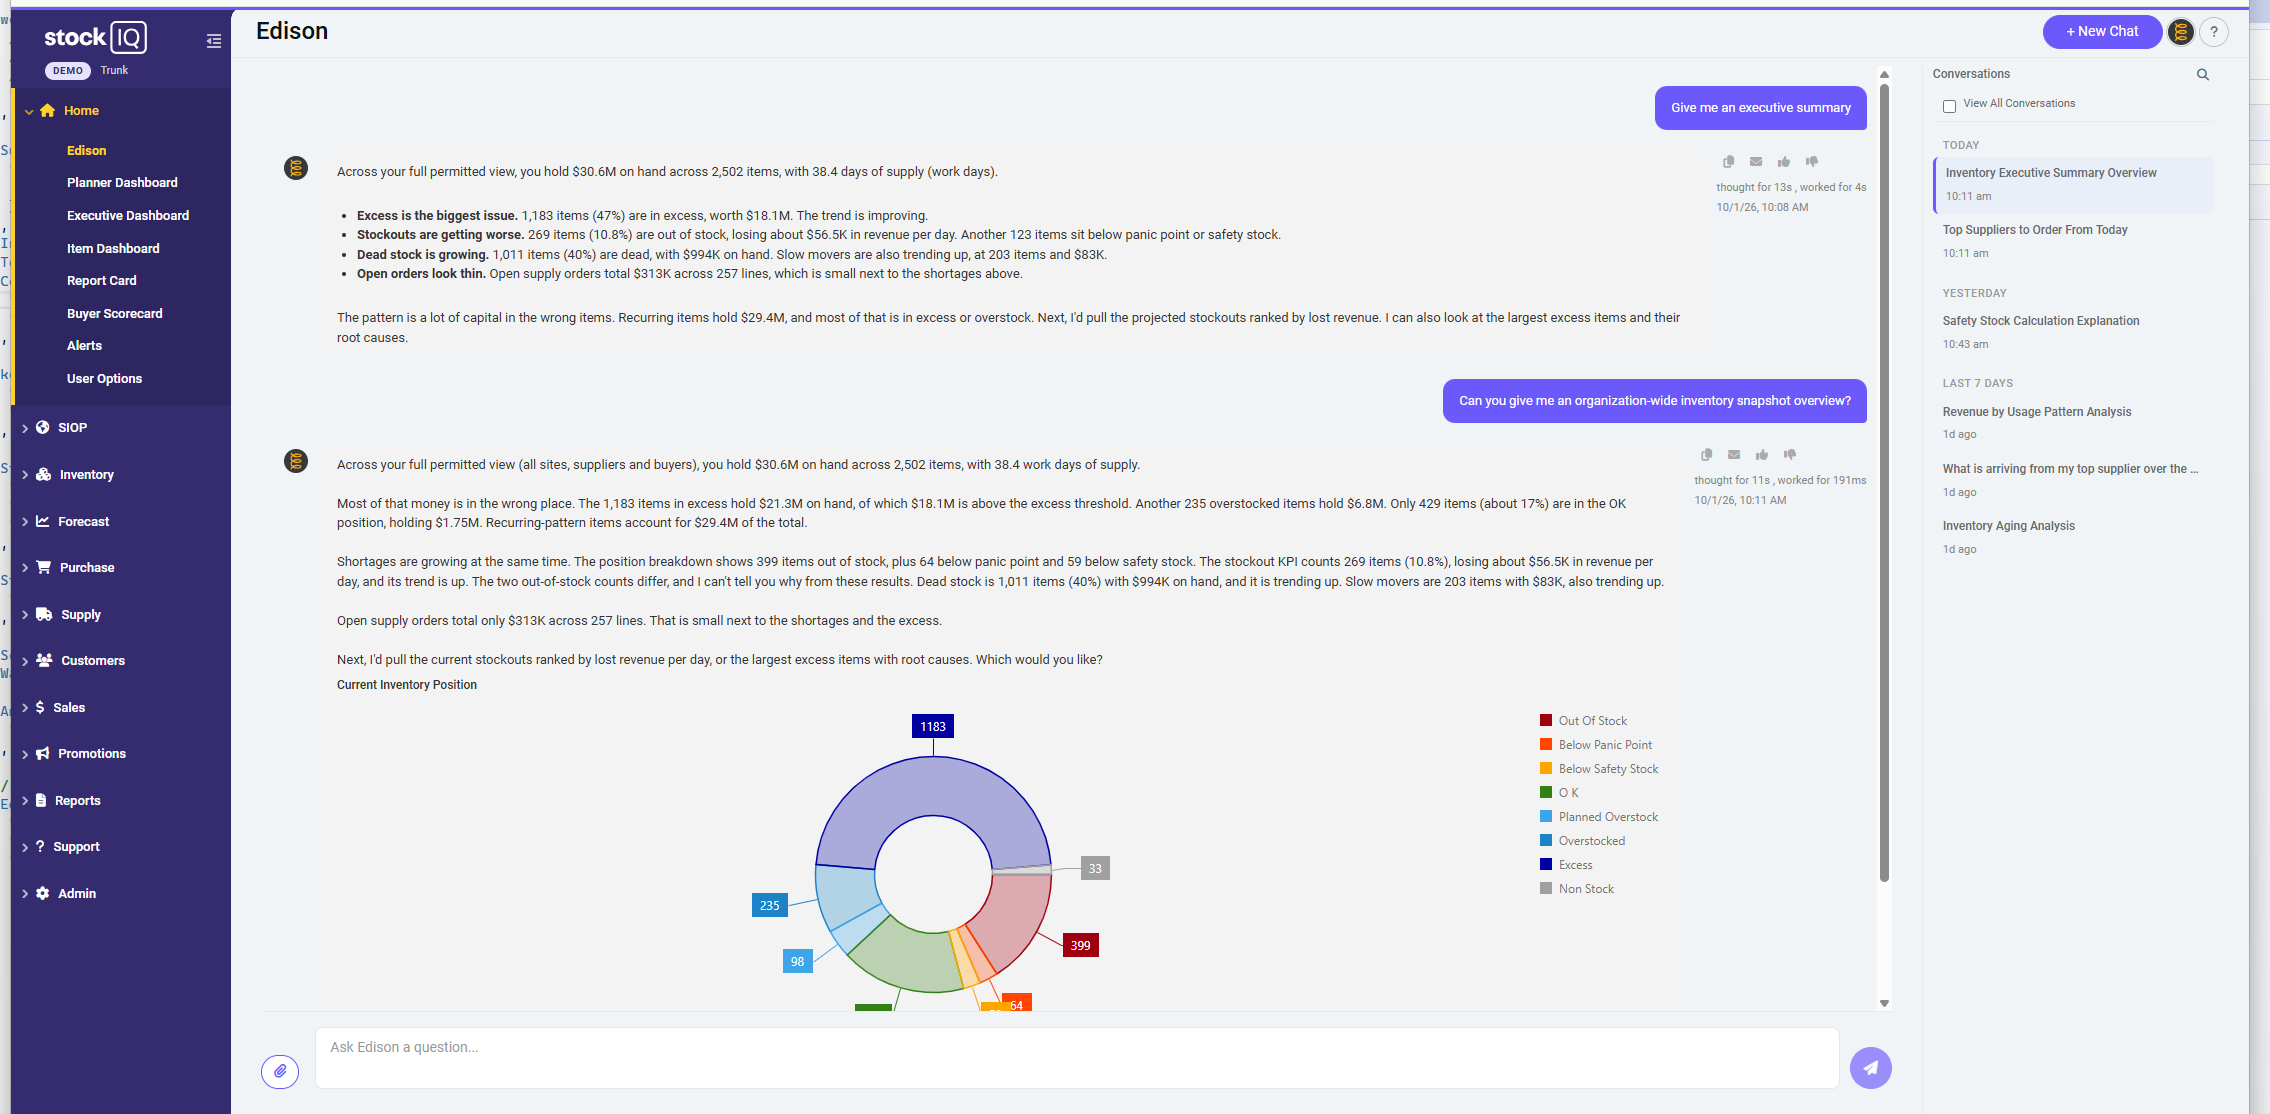
Task: Email the first executive summary response
Action: [x=1756, y=161]
